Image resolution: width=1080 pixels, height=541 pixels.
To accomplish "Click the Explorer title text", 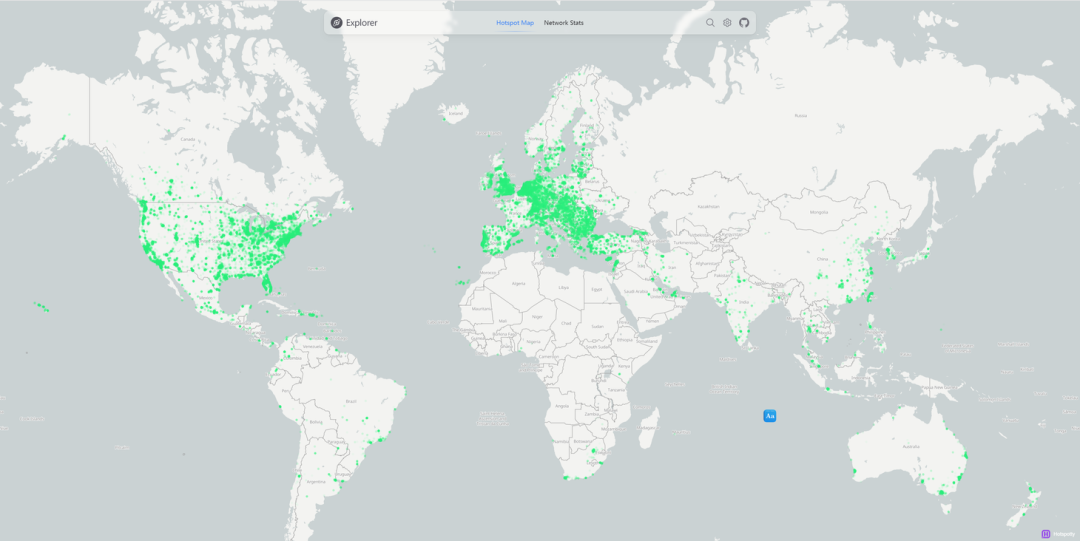I will tap(362, 23).
